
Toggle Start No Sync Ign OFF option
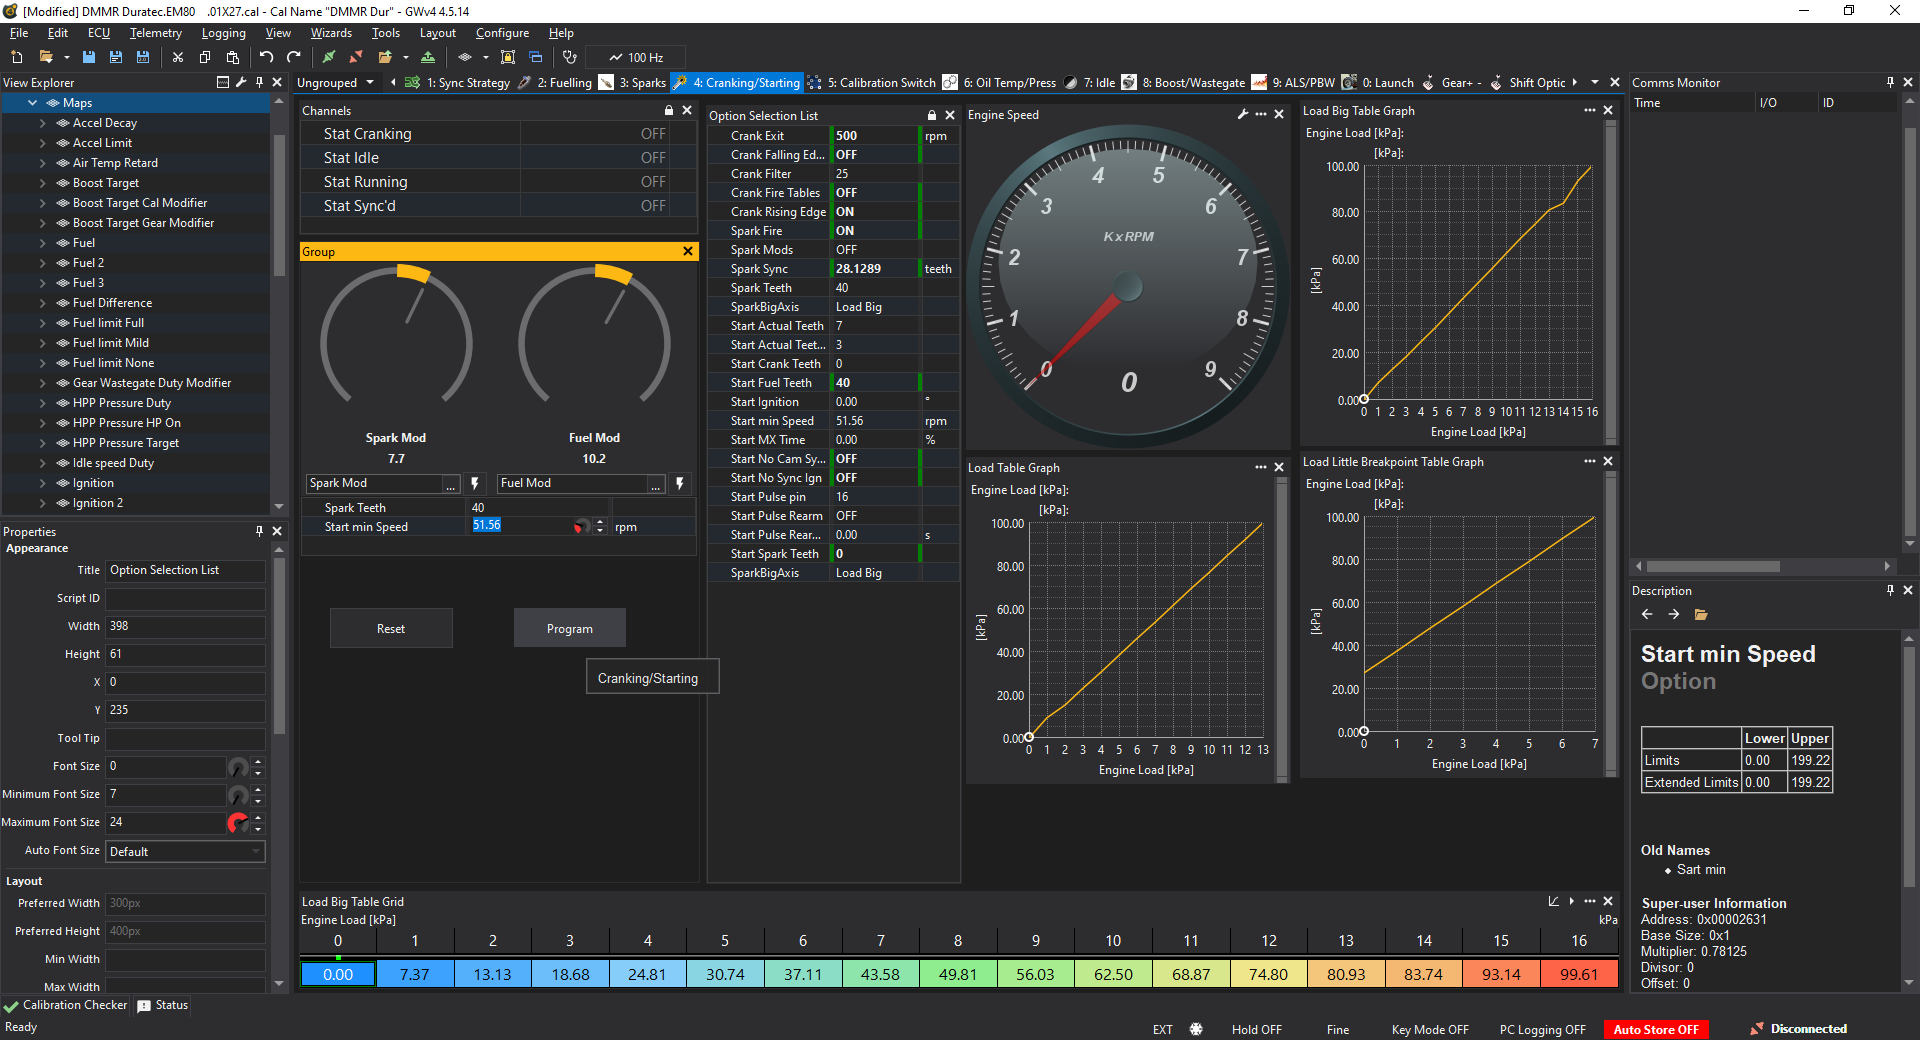[846, 478]
